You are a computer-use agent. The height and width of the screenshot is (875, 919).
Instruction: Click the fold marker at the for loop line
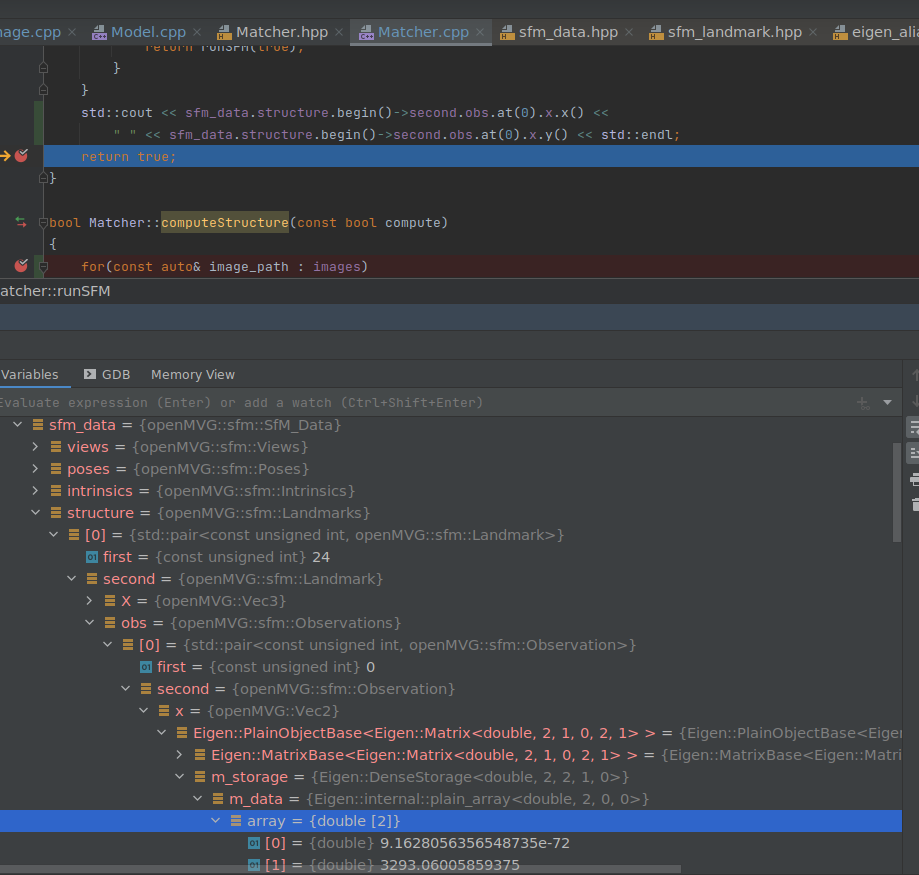click(43, 267)
